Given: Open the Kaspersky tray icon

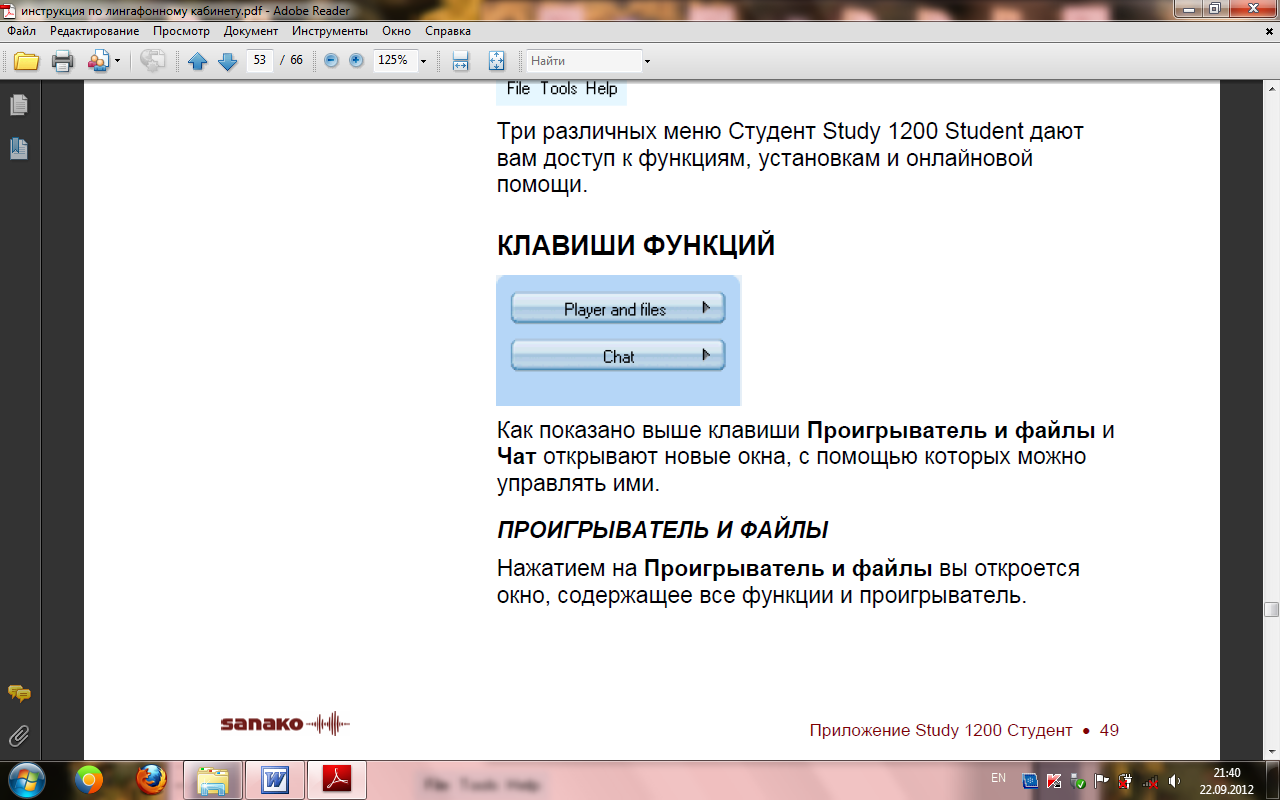Looking at the screenshot, I should pos(1054,781).
